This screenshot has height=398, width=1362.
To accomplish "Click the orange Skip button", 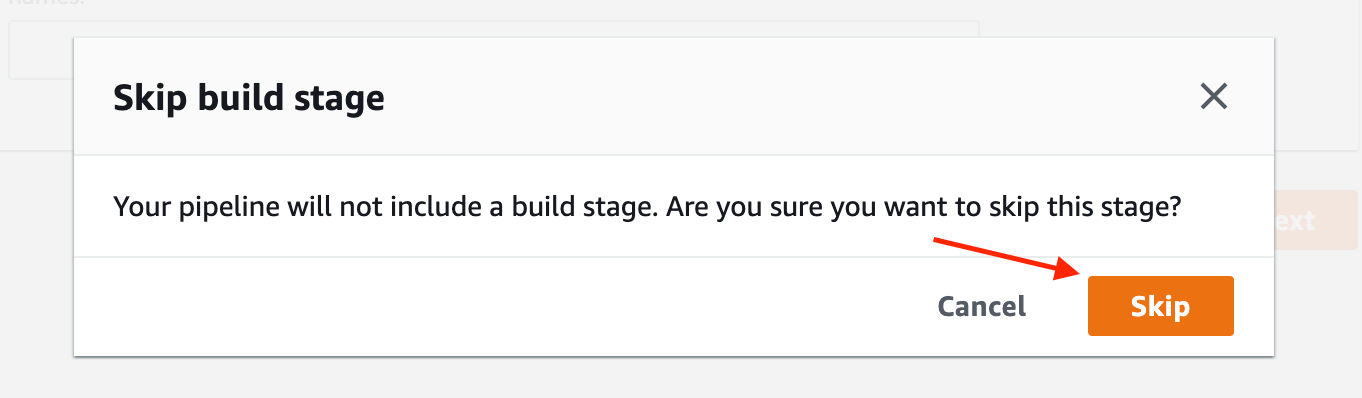I will 1161,306.
